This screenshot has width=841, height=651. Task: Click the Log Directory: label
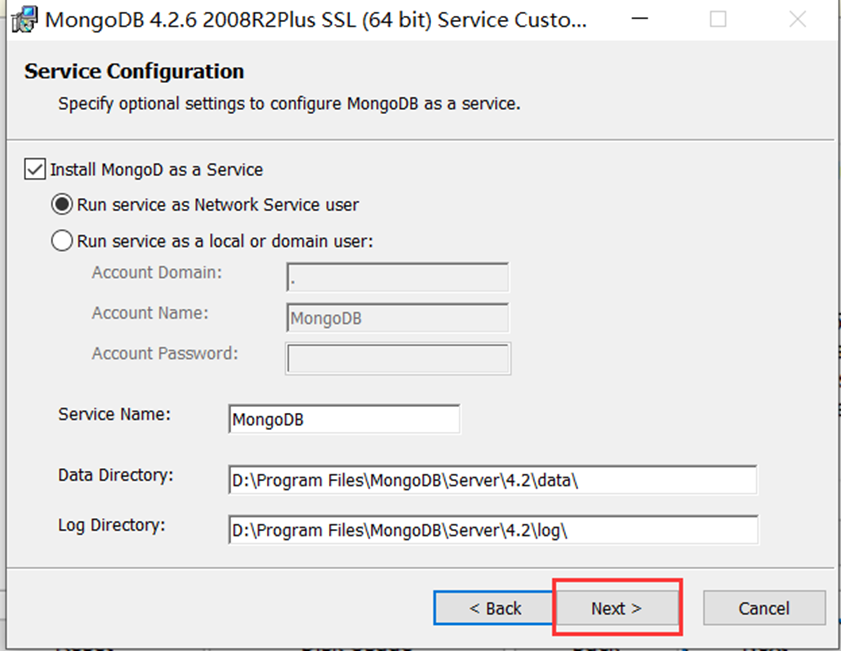tap(112, 526)
